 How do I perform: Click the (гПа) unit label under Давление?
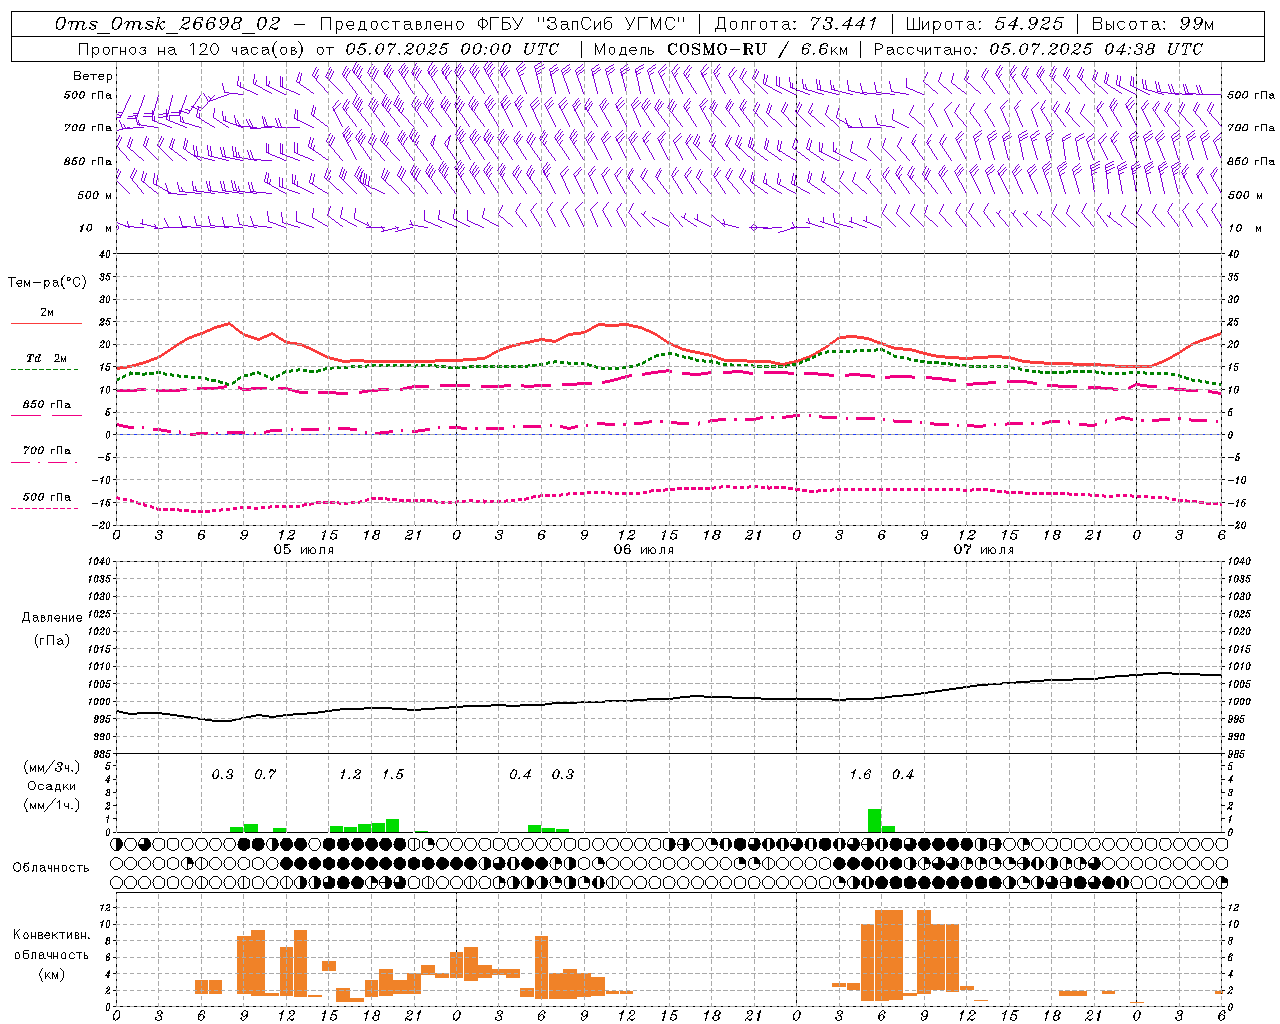pos(52,640)
